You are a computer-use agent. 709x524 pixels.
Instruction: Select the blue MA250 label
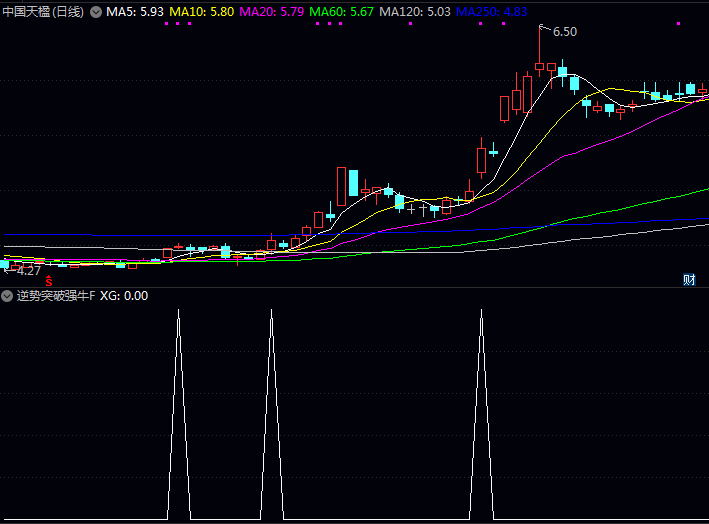tap(491, 12)
